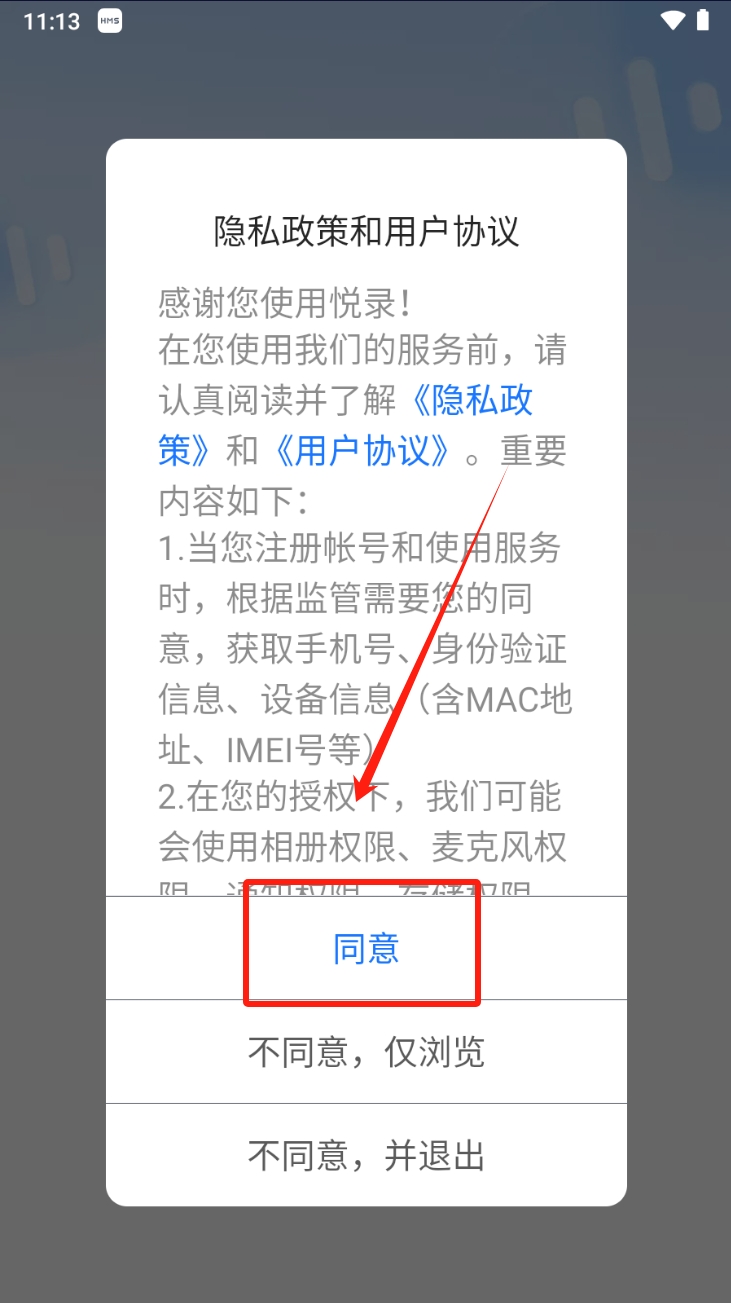The image size is (731, 1303).
Task: Tap the battery status icon
Action: [x=703, y=20]
